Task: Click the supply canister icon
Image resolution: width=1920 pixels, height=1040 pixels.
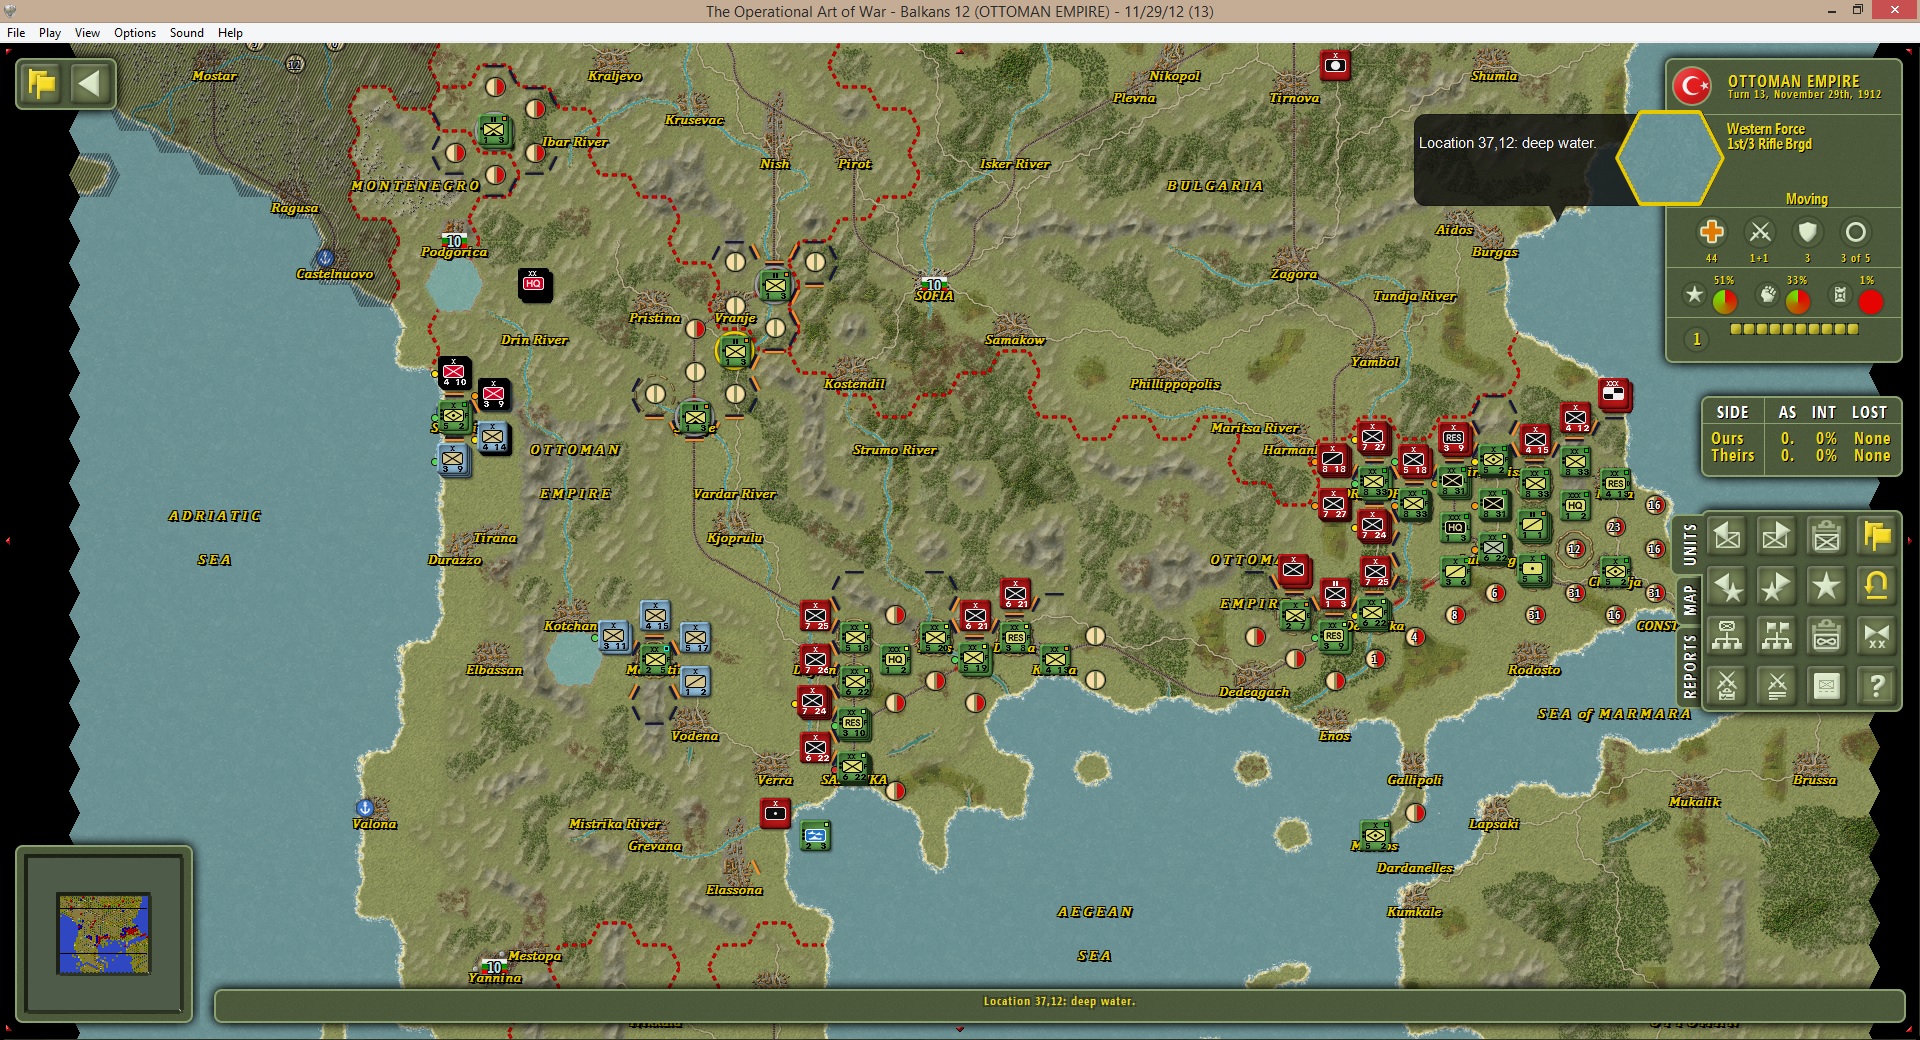Action: tap(1840, 295)
